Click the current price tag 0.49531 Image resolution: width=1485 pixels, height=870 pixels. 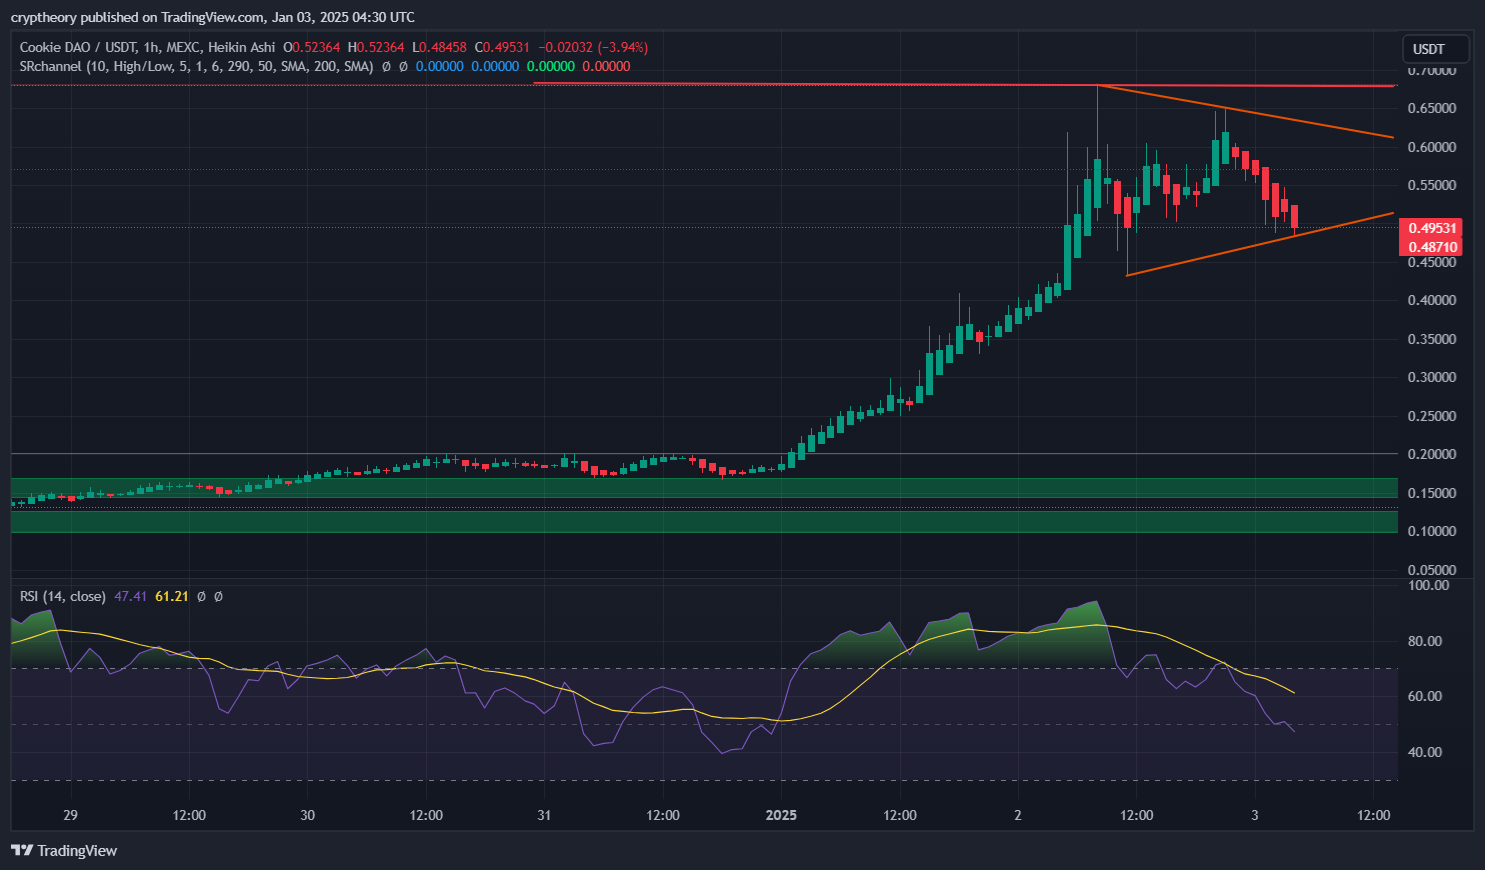tap(1431, 228)
